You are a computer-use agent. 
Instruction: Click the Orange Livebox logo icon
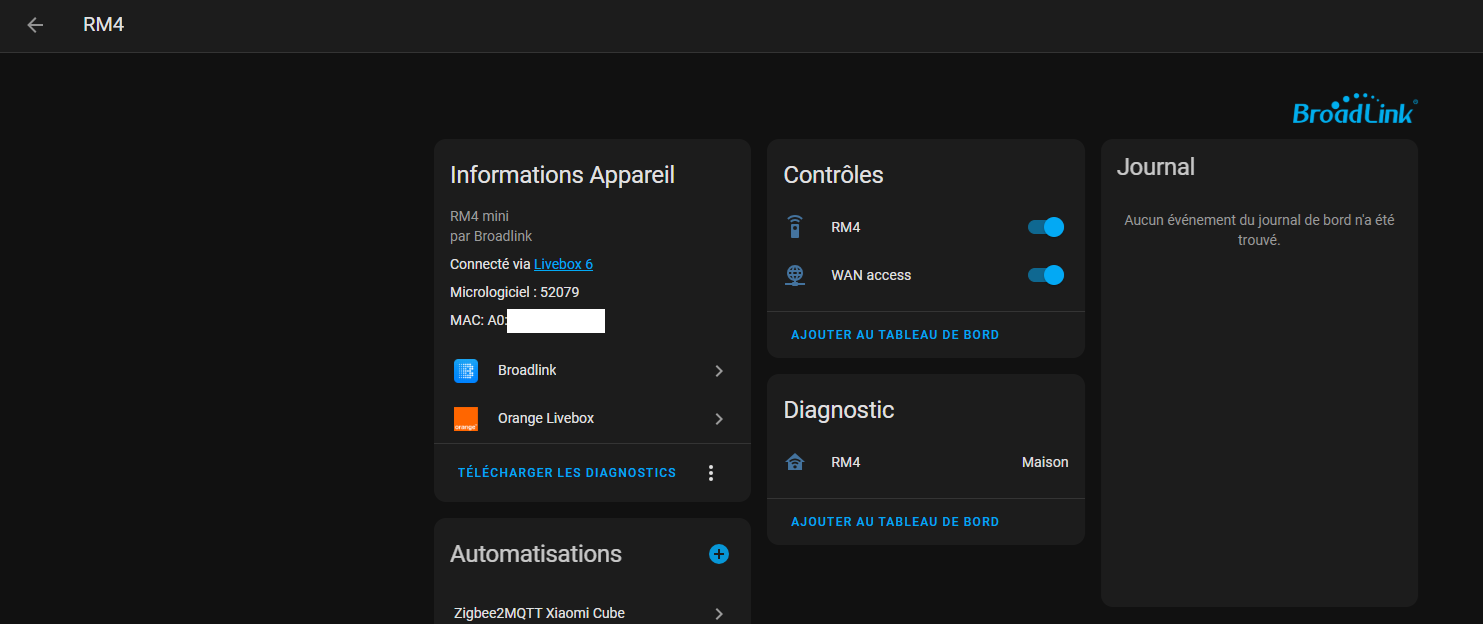click(466, 419)
